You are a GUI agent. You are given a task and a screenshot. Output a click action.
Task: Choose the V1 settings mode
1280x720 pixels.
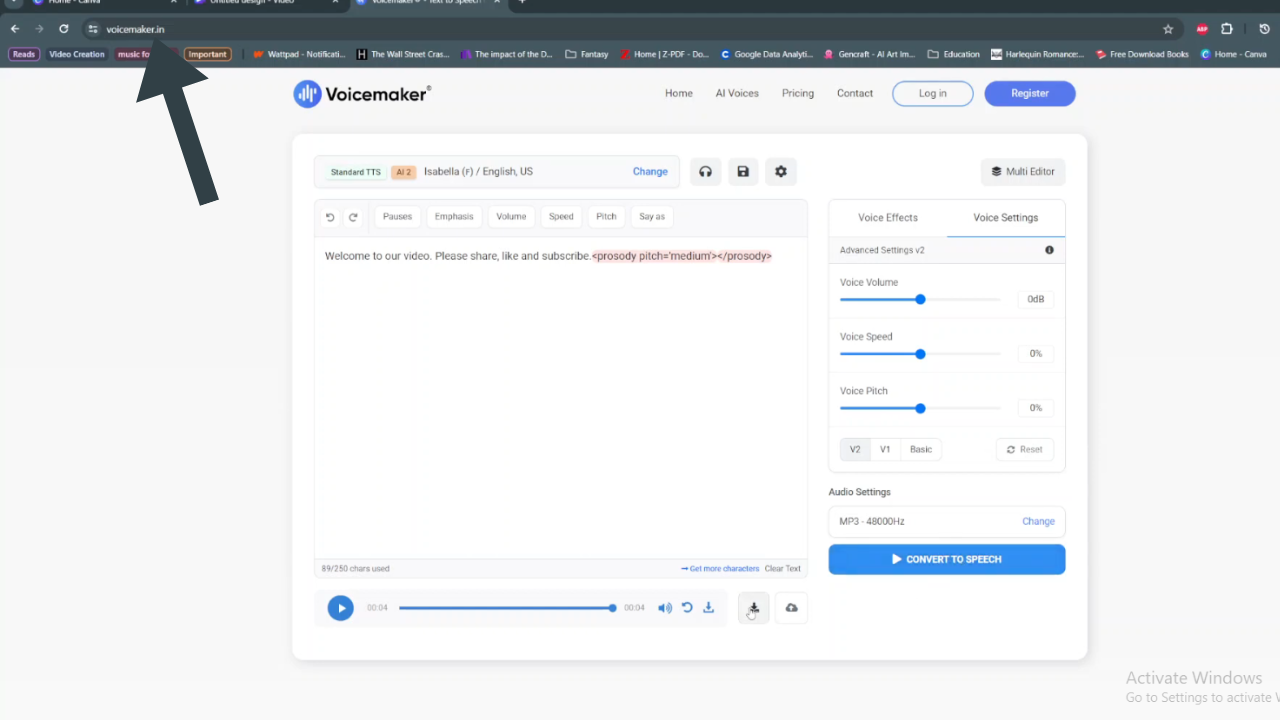click(x=885, y=450)
